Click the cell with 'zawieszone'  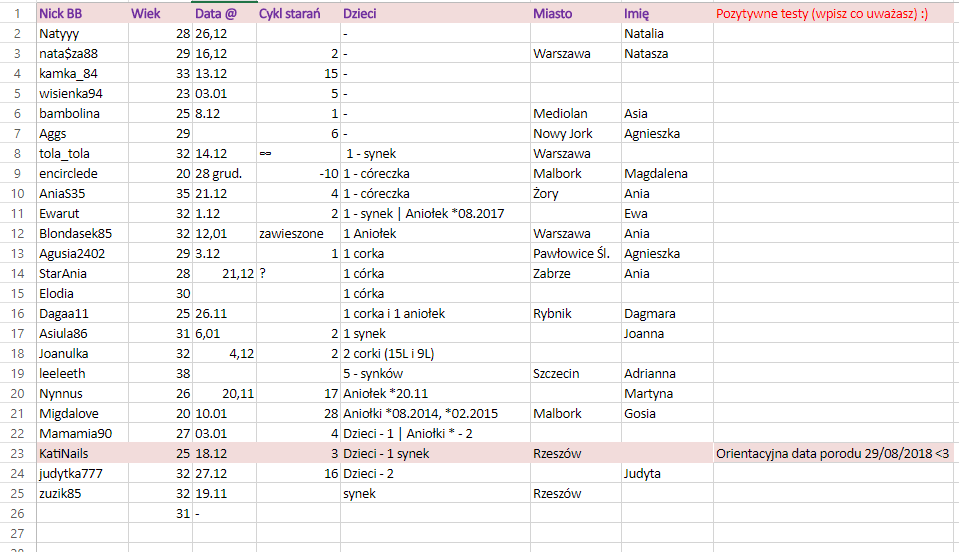click(290, 234)
